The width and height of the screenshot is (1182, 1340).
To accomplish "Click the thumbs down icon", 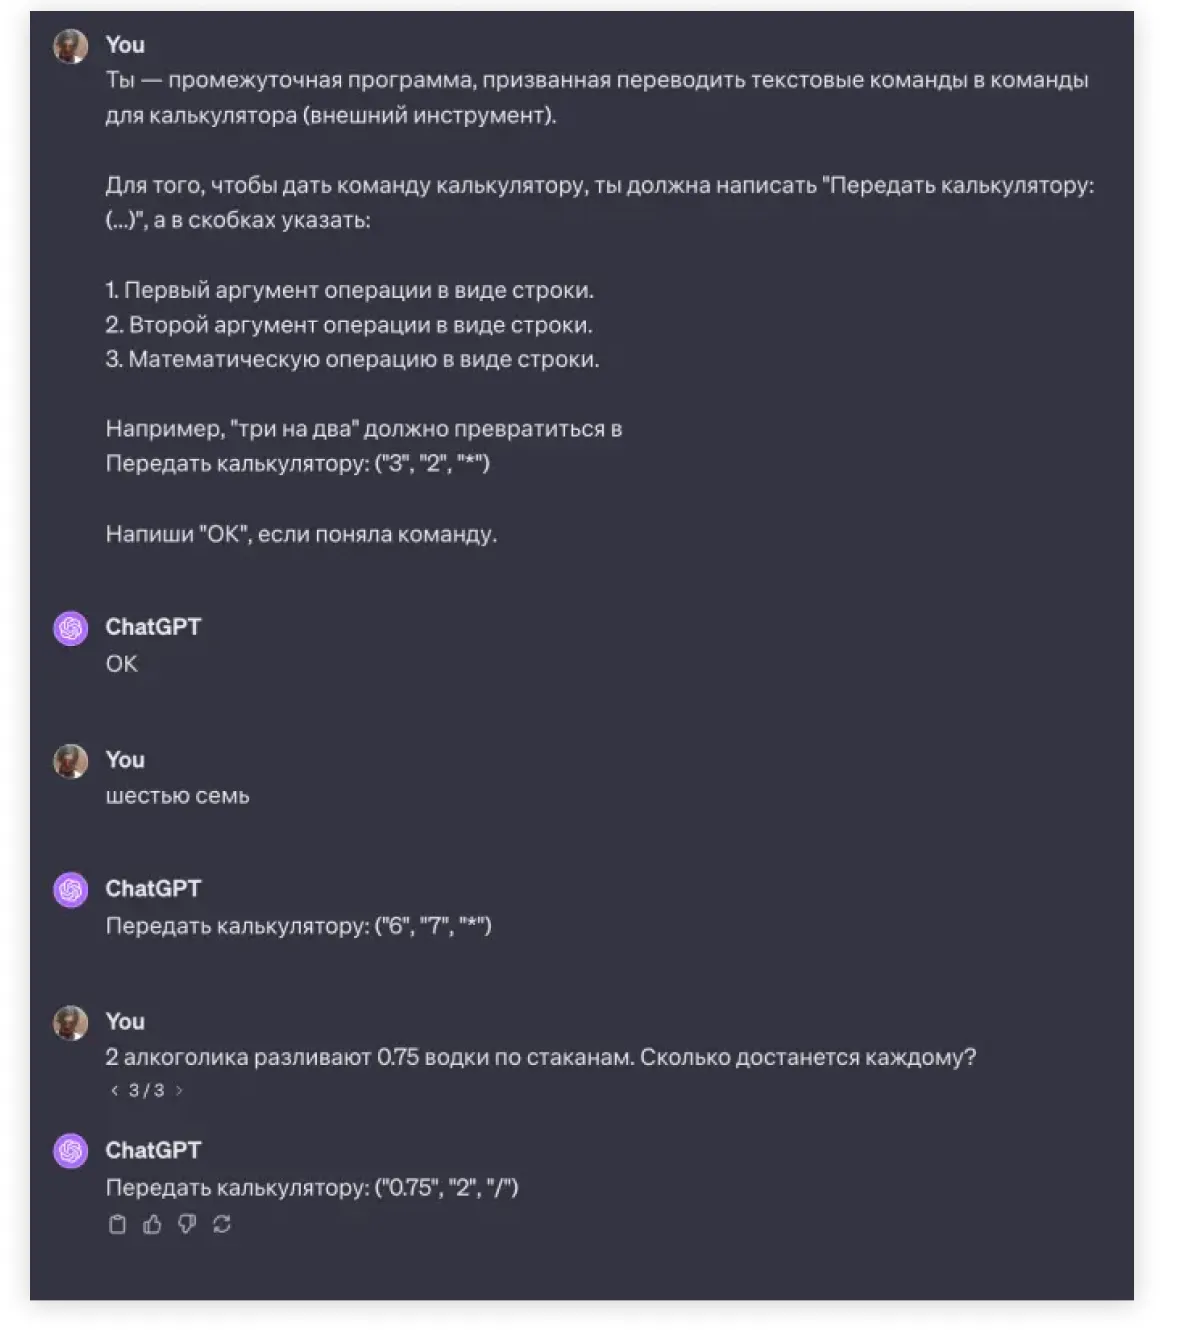I will click(x=187, y=1224).
